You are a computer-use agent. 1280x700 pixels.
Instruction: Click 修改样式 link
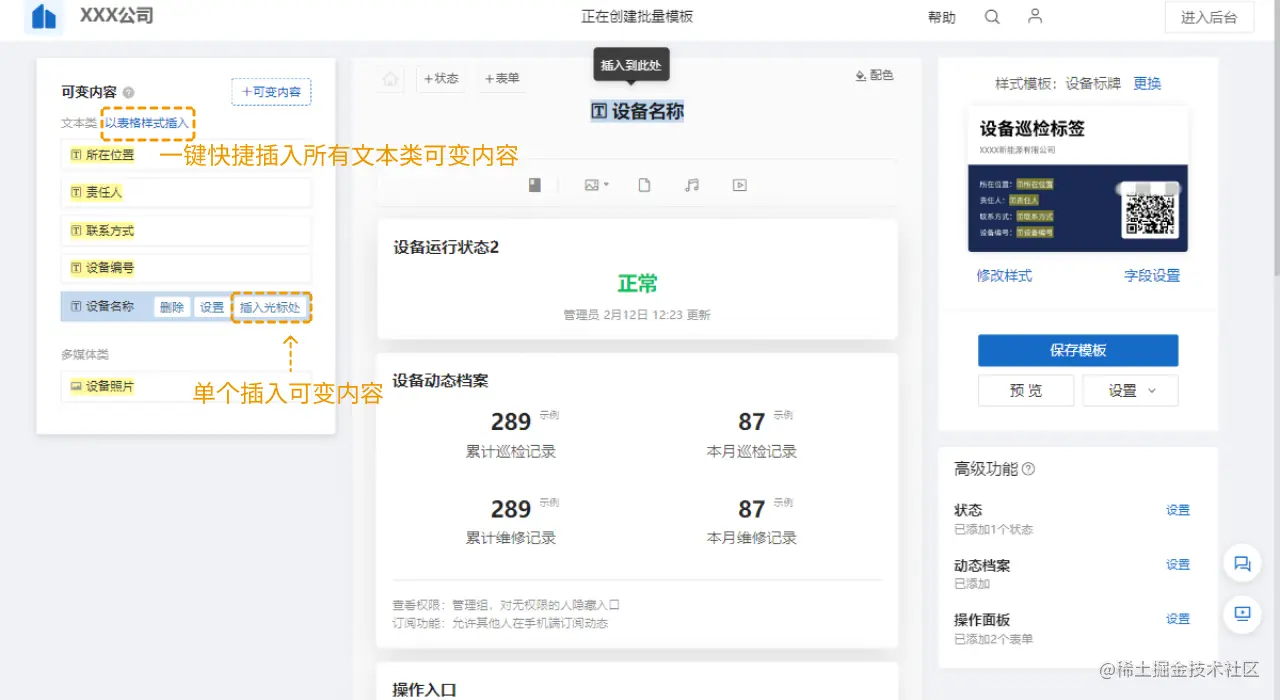pos(1004,276)
